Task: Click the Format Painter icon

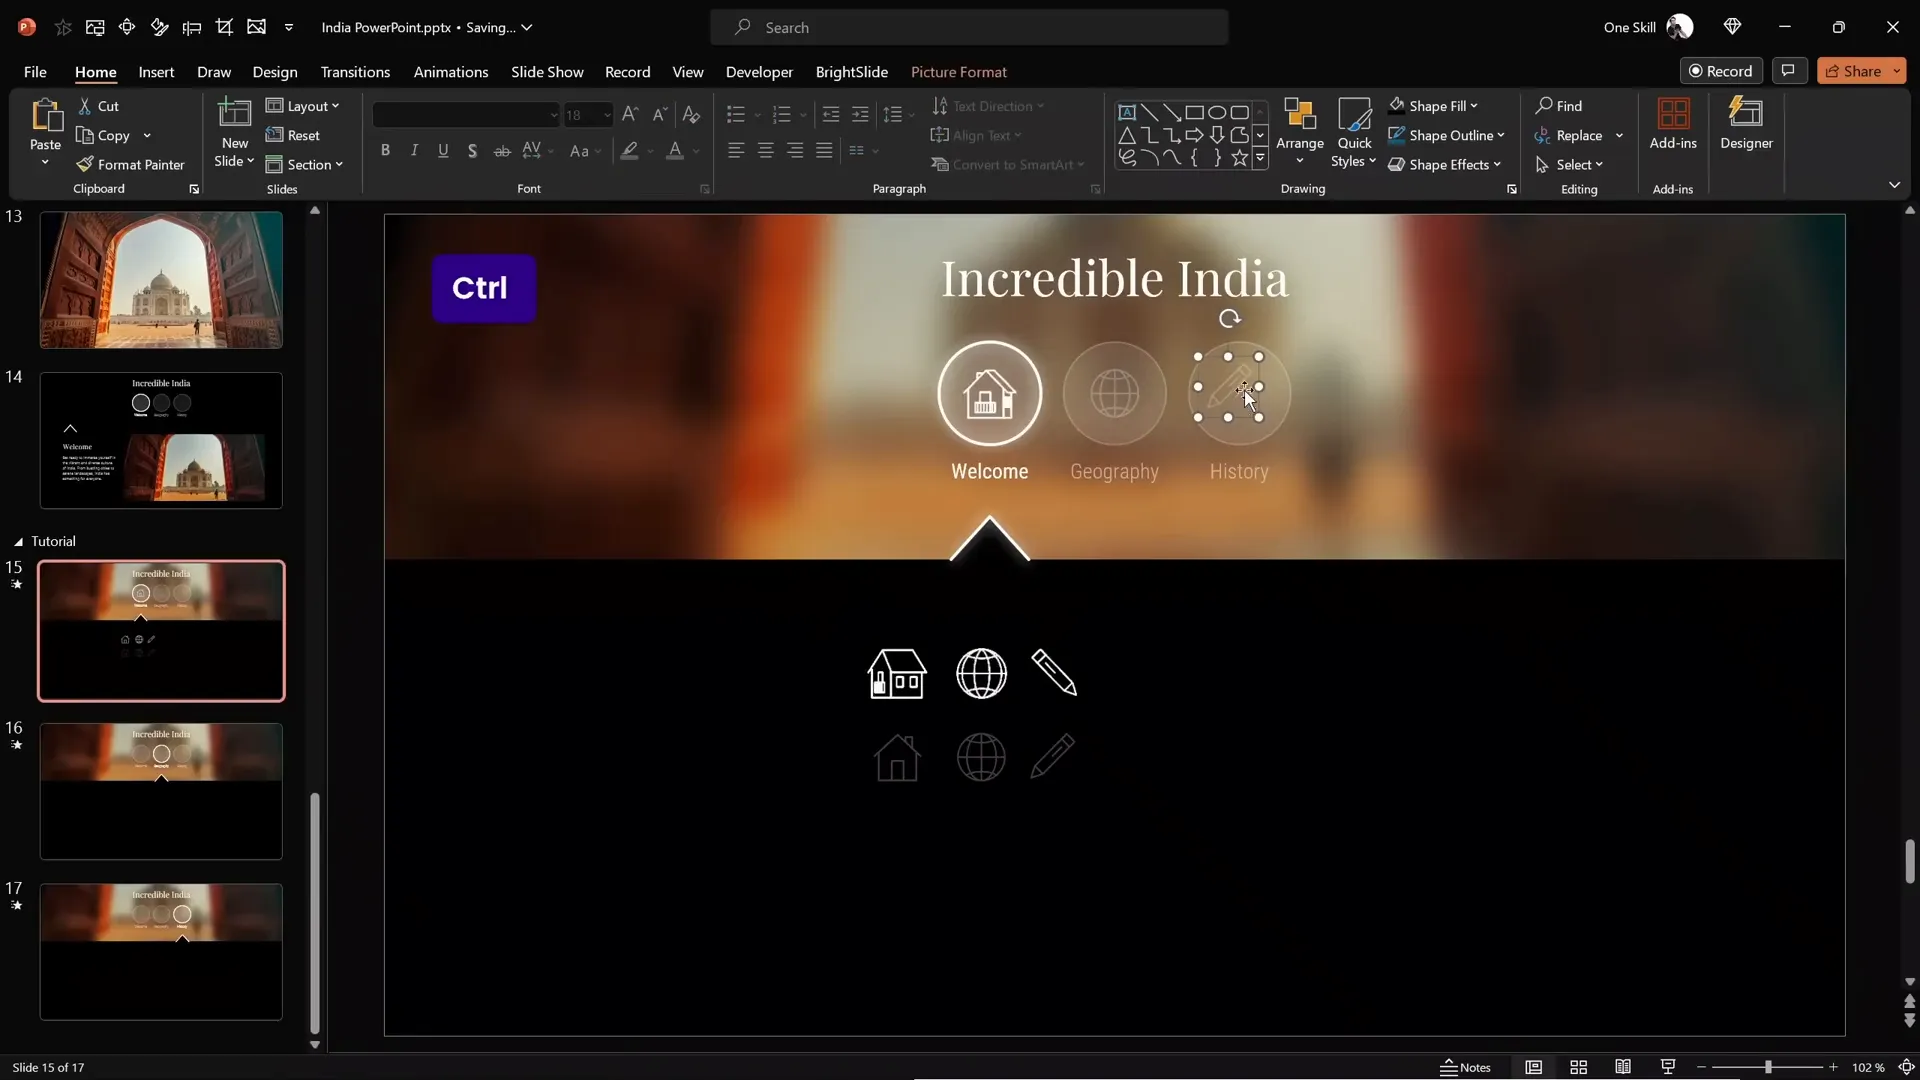Action: pyautogui.click(x=85, y=164)
